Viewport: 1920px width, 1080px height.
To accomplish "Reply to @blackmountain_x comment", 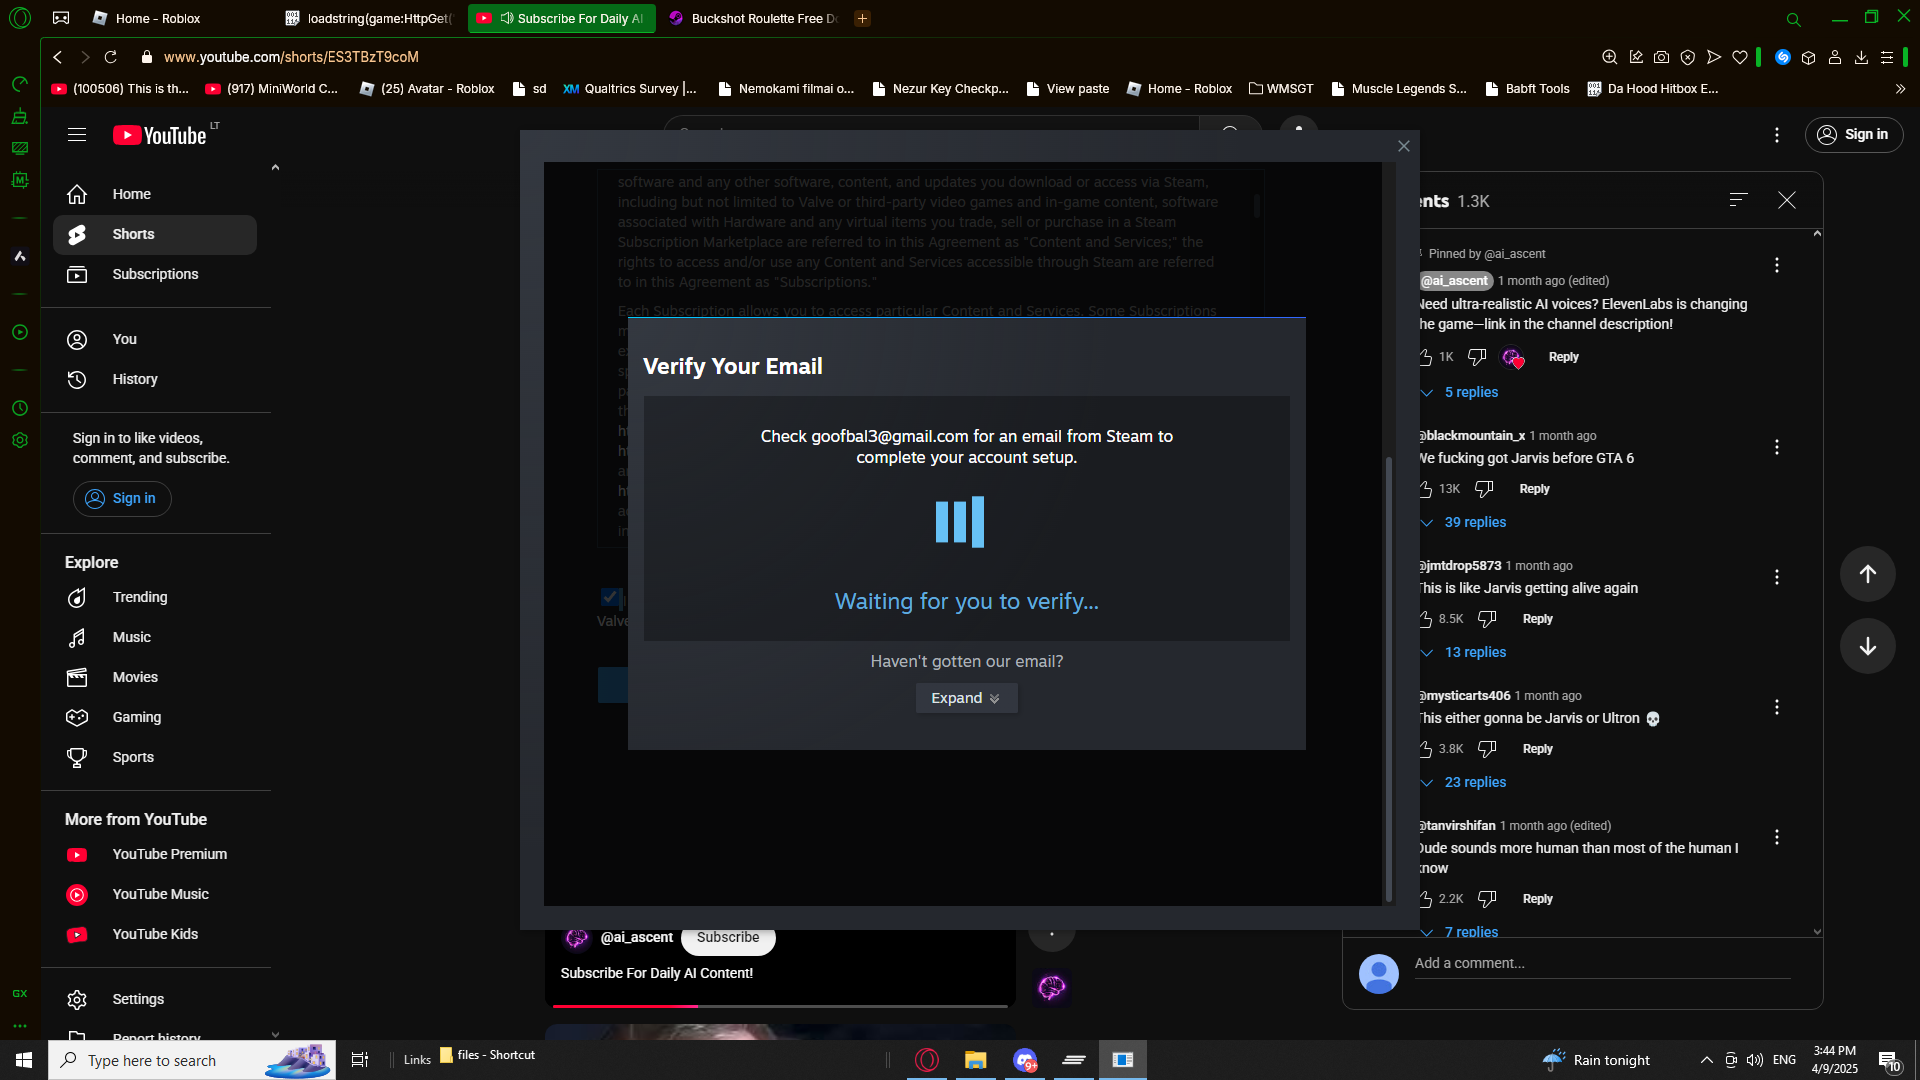I will (x=1534, y=489).
